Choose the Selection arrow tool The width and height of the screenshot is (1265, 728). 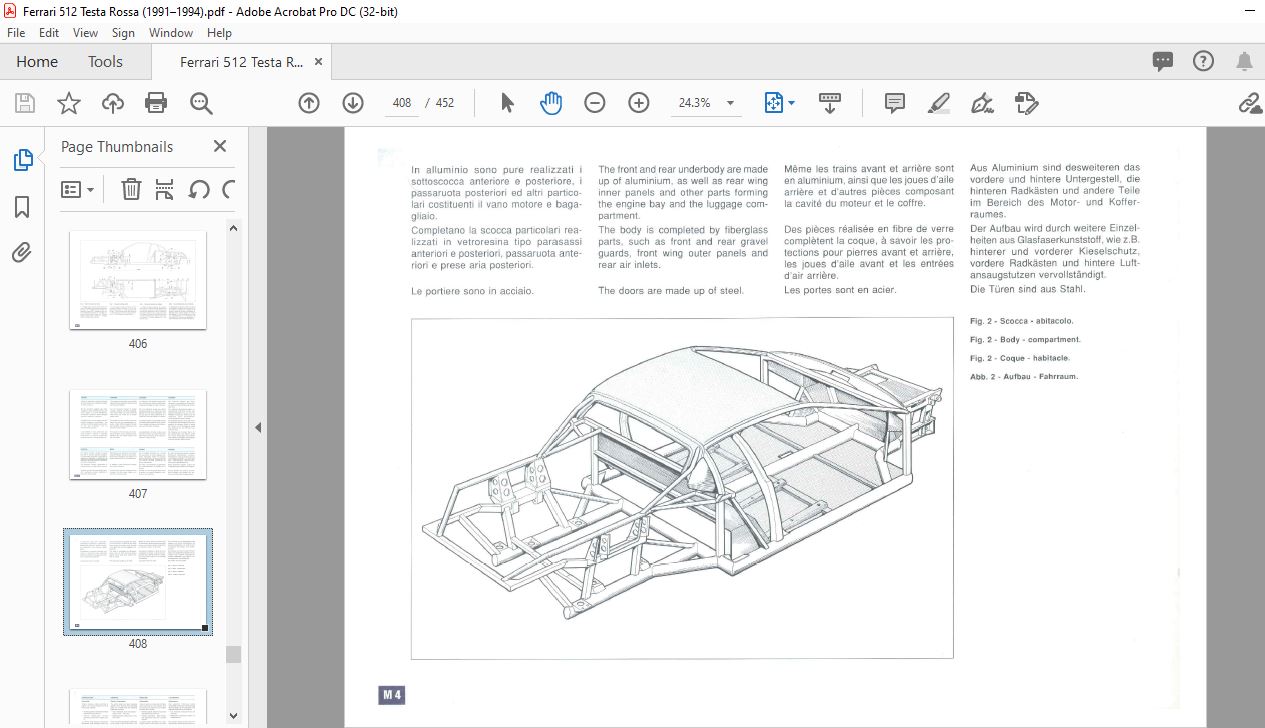coord(507,103)
